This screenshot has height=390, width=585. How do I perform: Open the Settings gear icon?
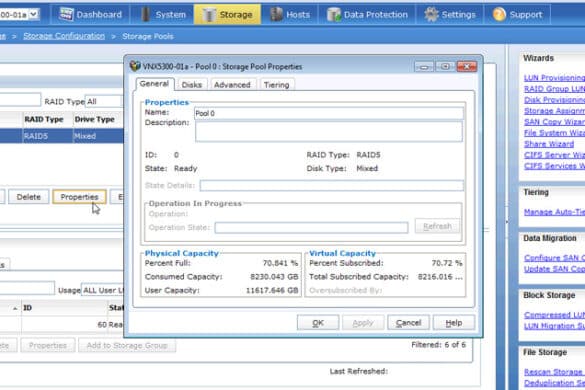point(431,15)
